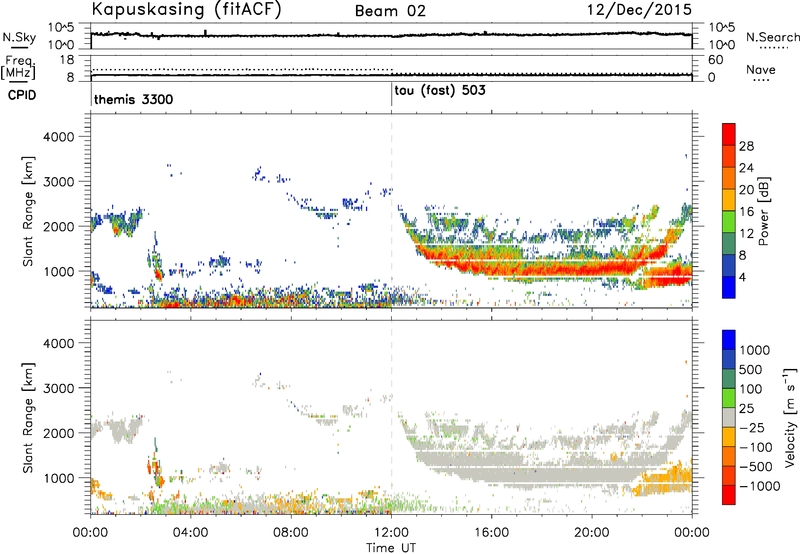Click the '-1000' label on velocity colorbar

click(x=760, y=486)
